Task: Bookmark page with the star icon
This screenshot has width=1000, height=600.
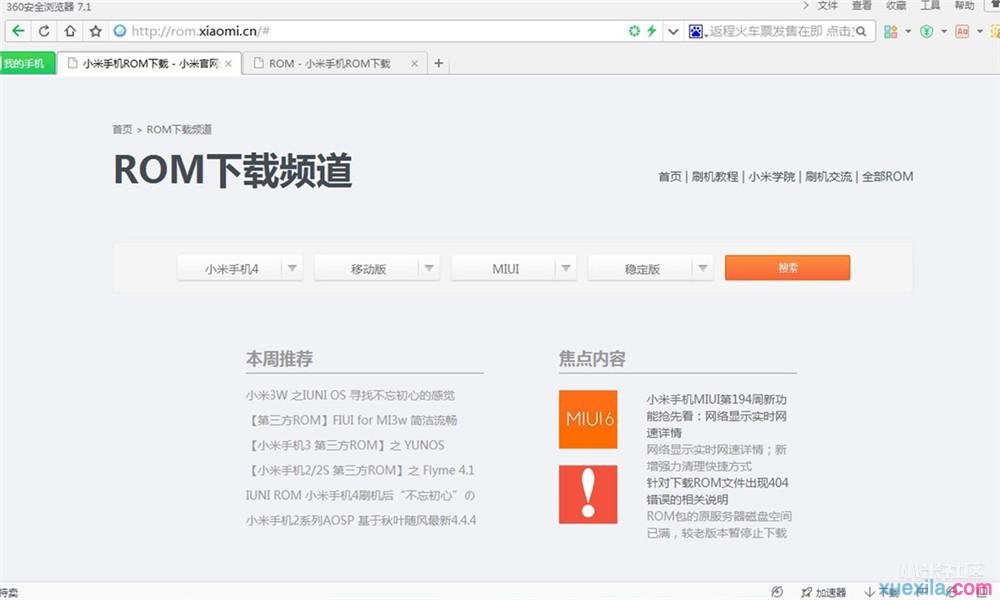Action: click(x=96, y=31)
